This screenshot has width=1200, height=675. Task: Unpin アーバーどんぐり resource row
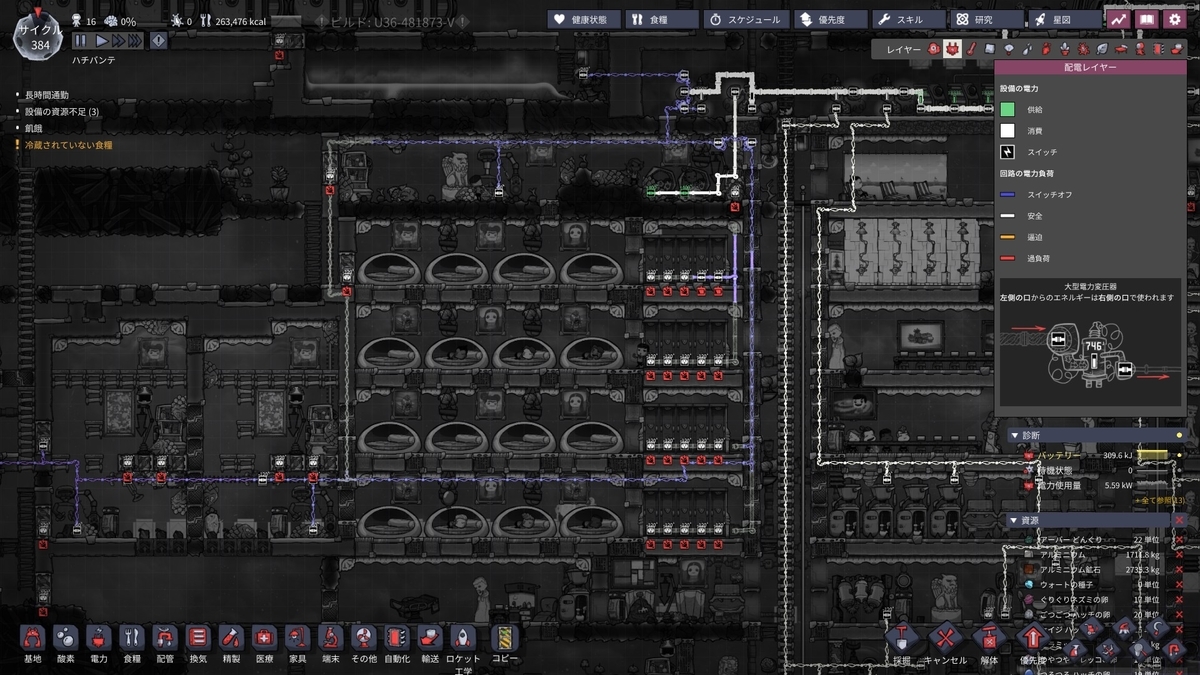(x=1179, y=539)
